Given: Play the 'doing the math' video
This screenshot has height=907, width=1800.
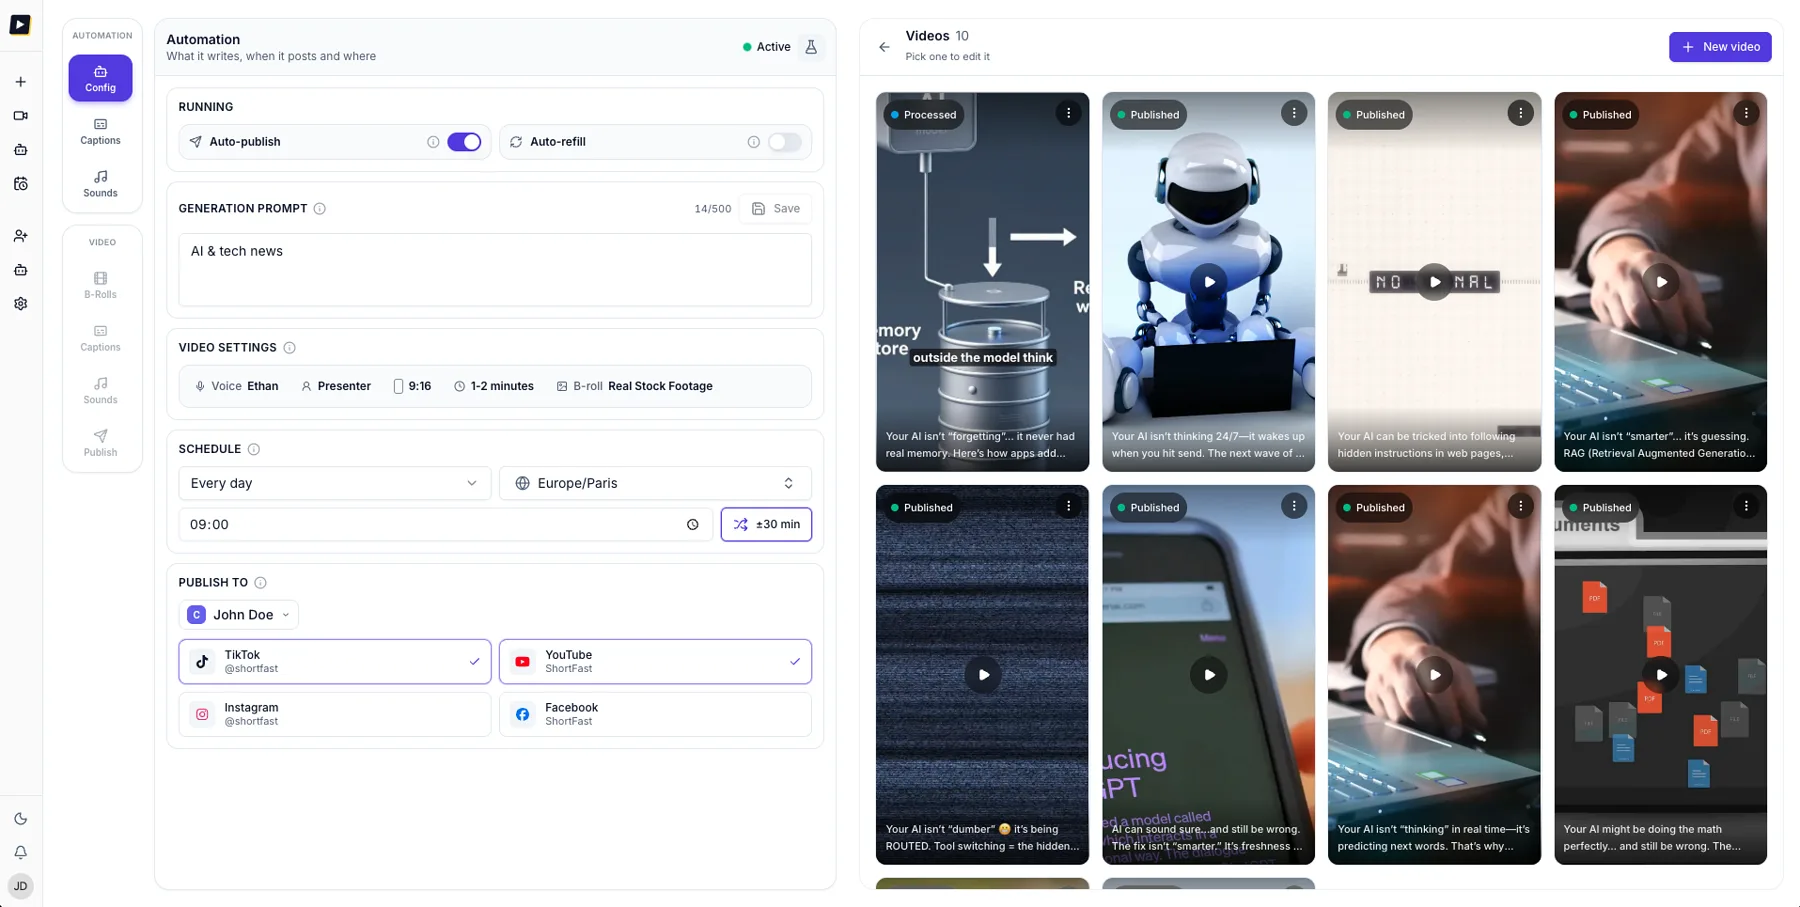Looking at the screenshot, I should 1661,675.
